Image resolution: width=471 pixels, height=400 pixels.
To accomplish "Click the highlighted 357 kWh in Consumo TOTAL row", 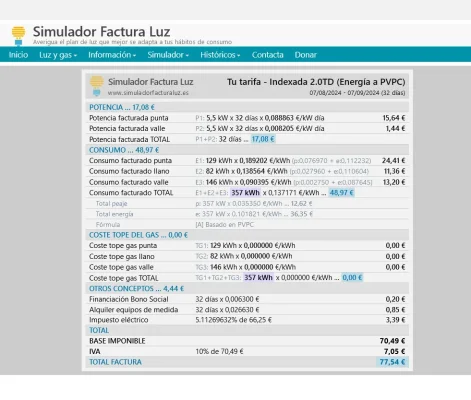I will 245,193.
